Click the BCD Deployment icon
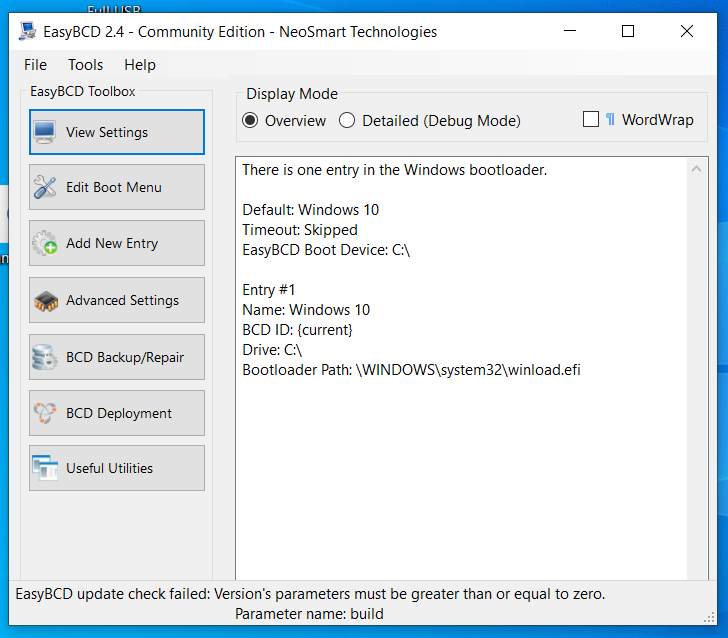The image size is (728, 638). pyautogui.click(x=45, y=413)
